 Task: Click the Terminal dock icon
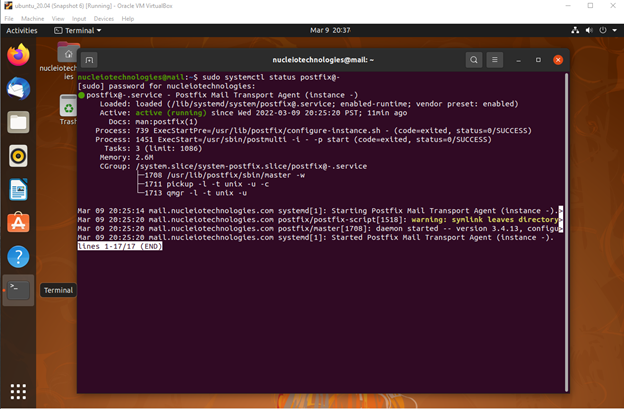(18, 290)
